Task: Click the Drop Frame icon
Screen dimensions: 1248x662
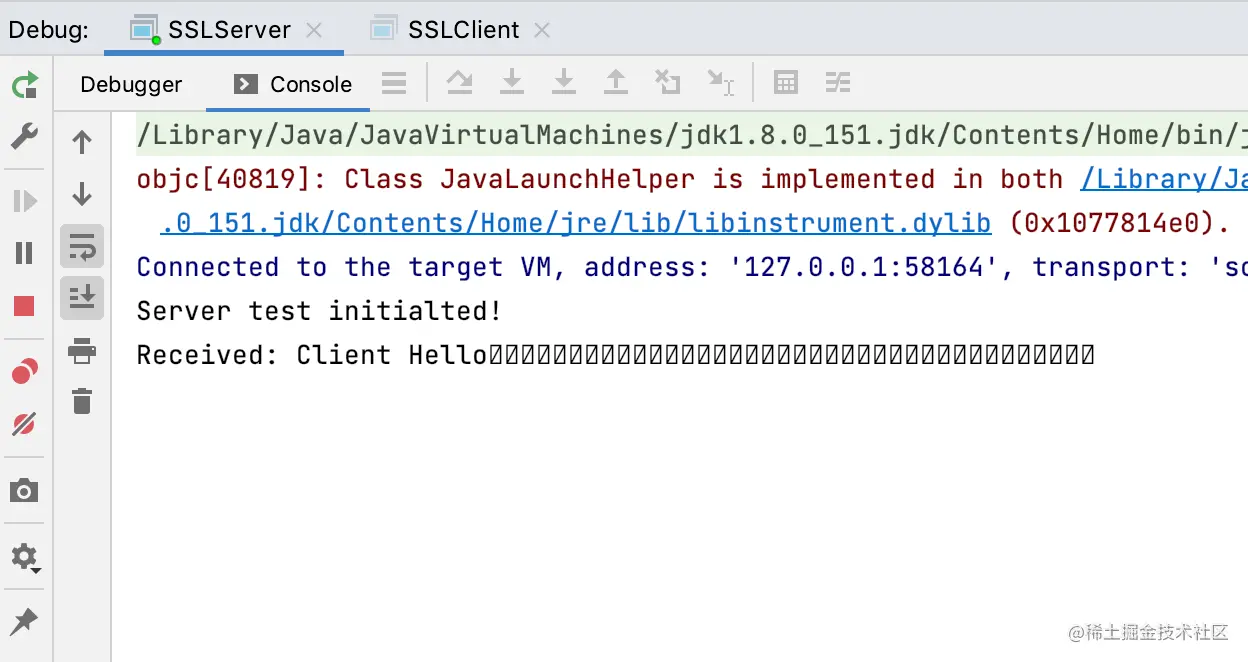Action: [x=667, y=82]
